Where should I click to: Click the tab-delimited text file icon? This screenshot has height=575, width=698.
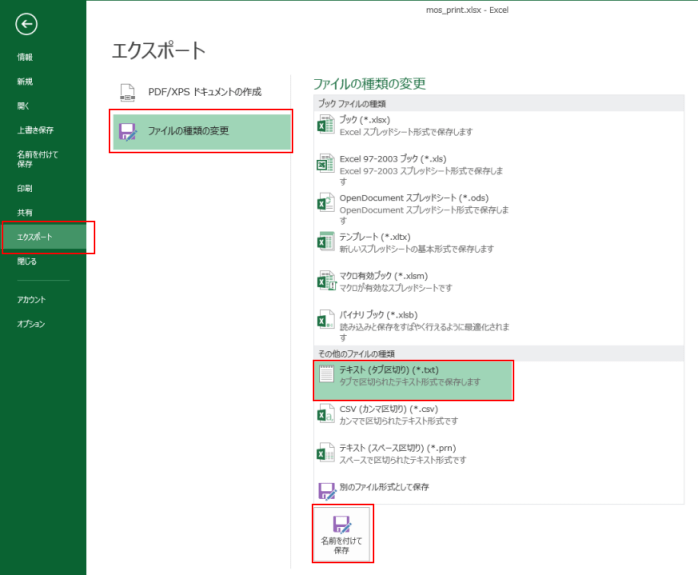(x=326, y=374)
